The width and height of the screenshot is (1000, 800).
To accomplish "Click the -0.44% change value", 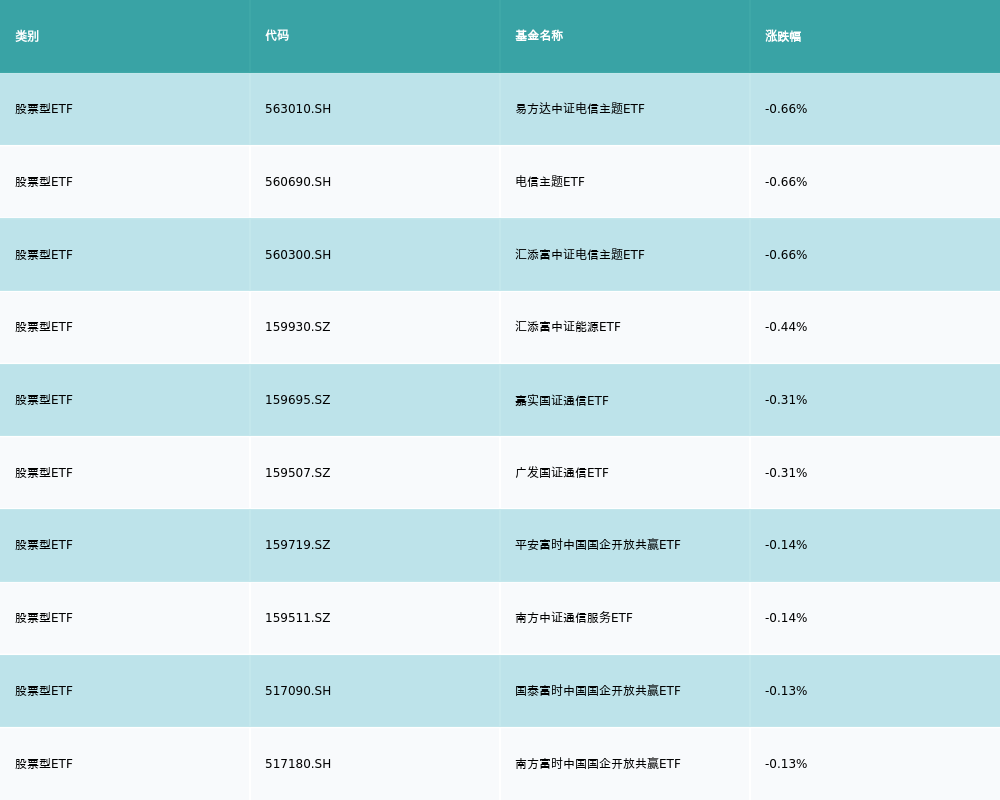I will point(786,327).
